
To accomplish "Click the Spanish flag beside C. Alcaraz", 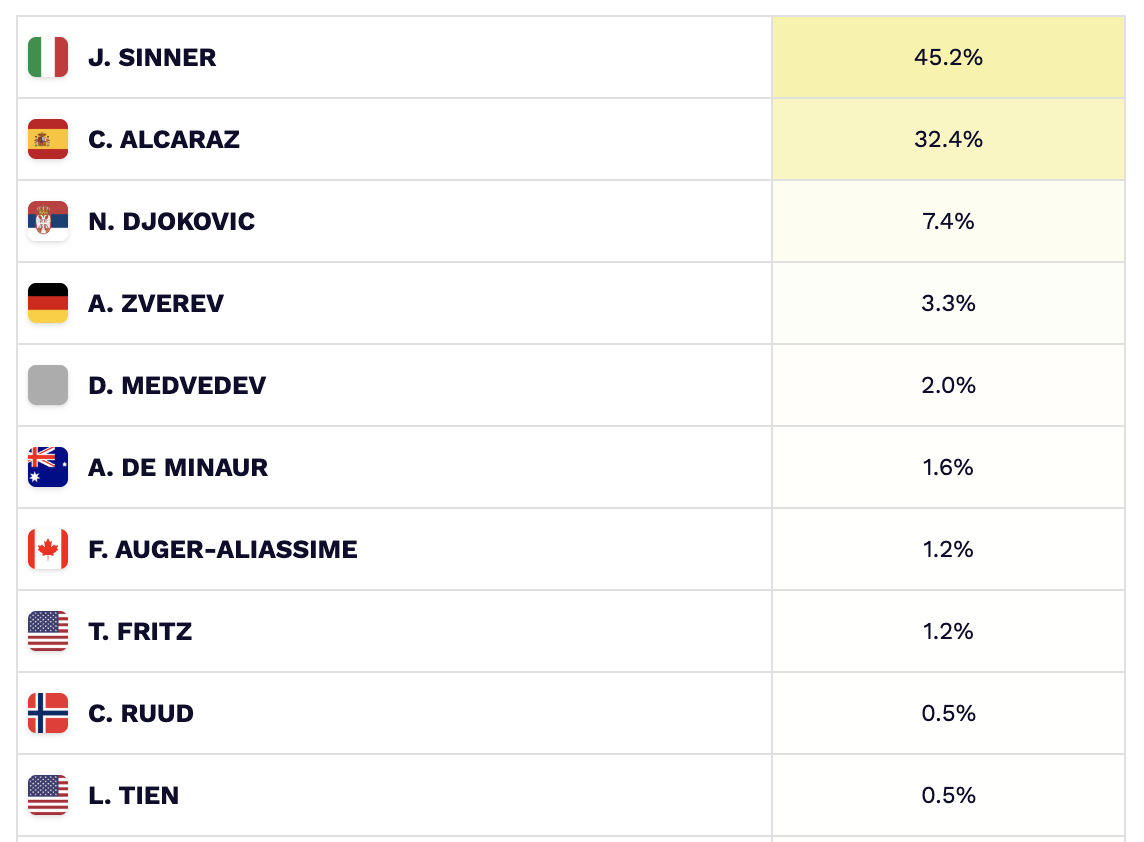I will click(x=48, y=139).
